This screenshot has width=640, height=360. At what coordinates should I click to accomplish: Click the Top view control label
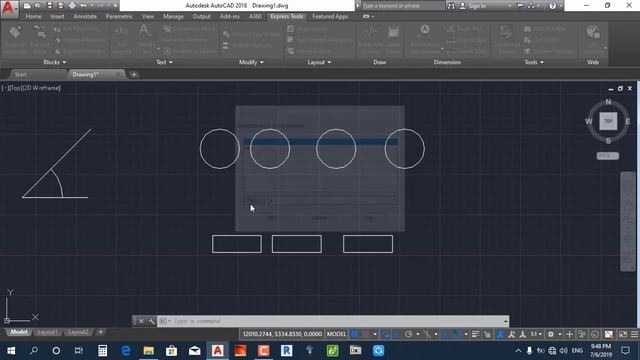tap(15, 88)
